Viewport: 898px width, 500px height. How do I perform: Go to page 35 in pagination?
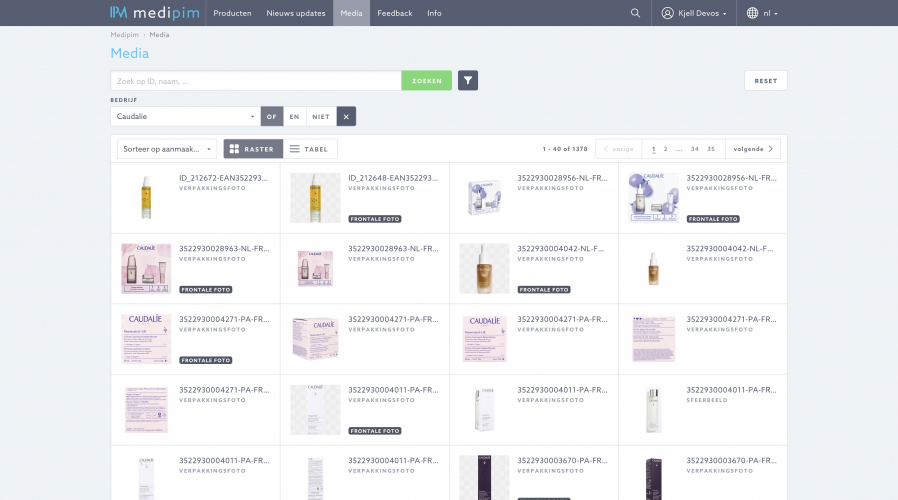coord(711,149)
